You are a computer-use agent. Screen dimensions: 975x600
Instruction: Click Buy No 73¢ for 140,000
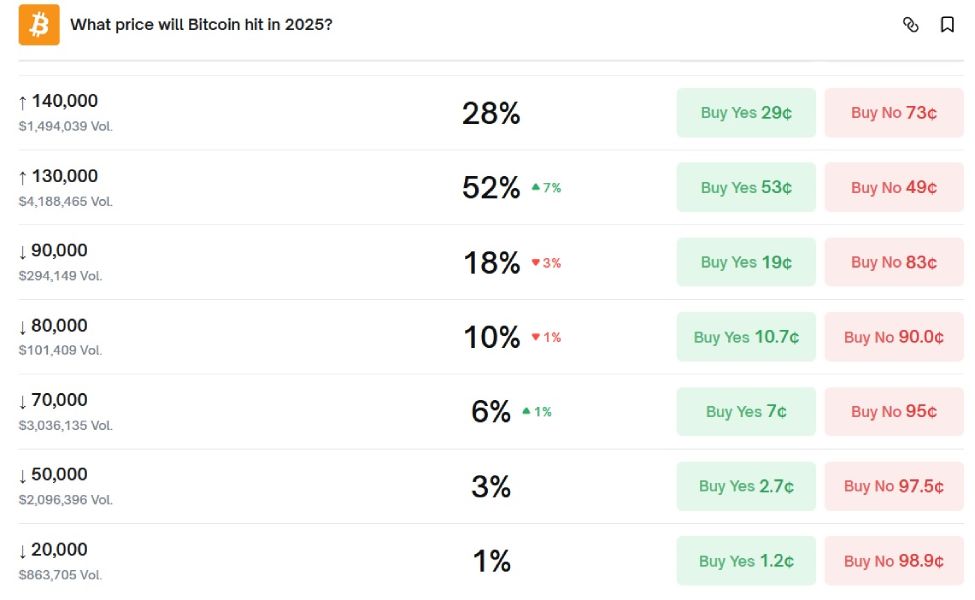[894, 113]
